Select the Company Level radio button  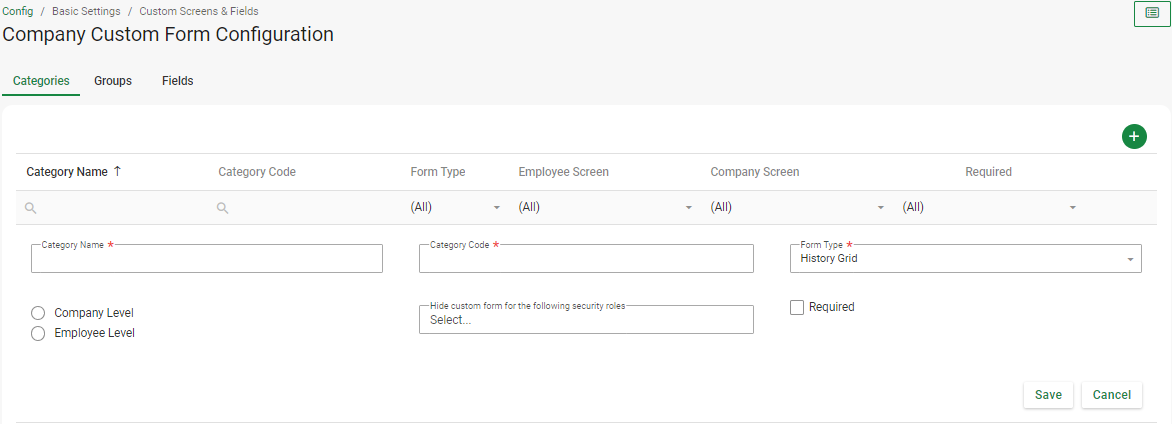point(38,313)
